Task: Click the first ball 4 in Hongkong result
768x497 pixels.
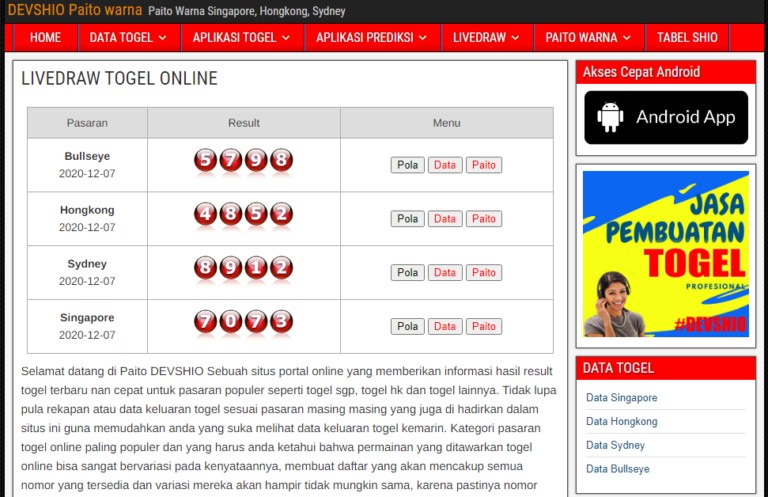Action: 205,214
